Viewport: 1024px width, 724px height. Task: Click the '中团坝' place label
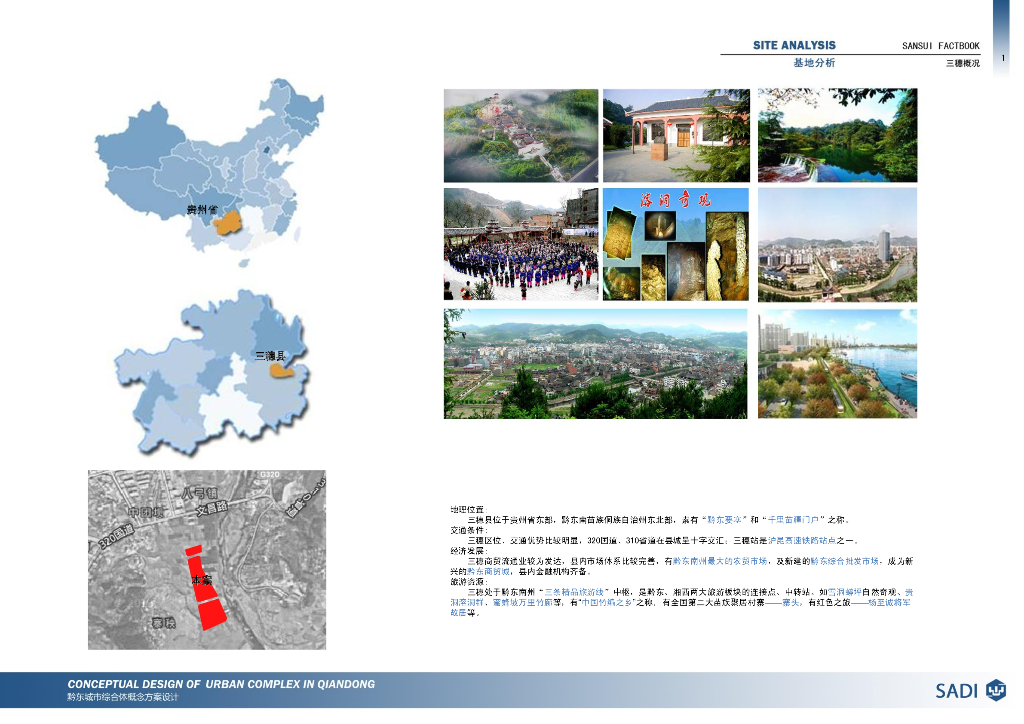tap(144, 512)
